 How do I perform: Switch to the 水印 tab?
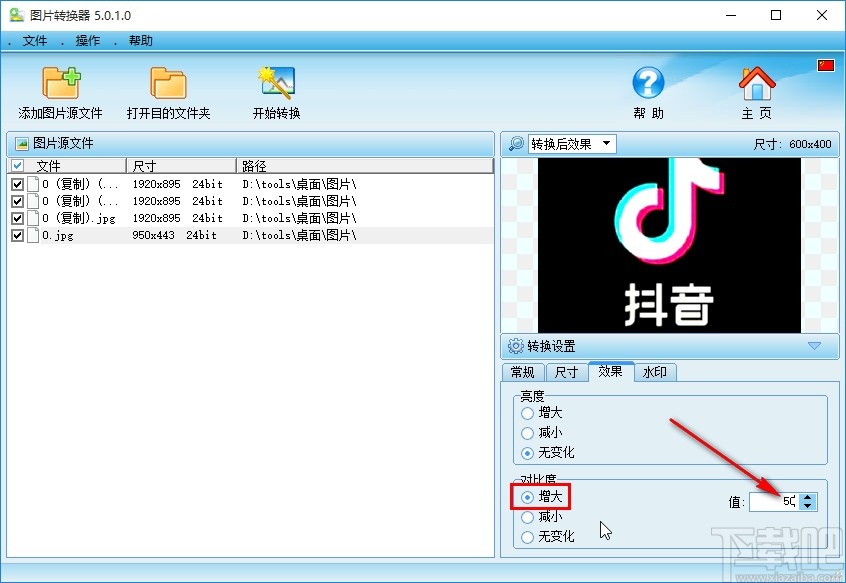pos(655,372)
